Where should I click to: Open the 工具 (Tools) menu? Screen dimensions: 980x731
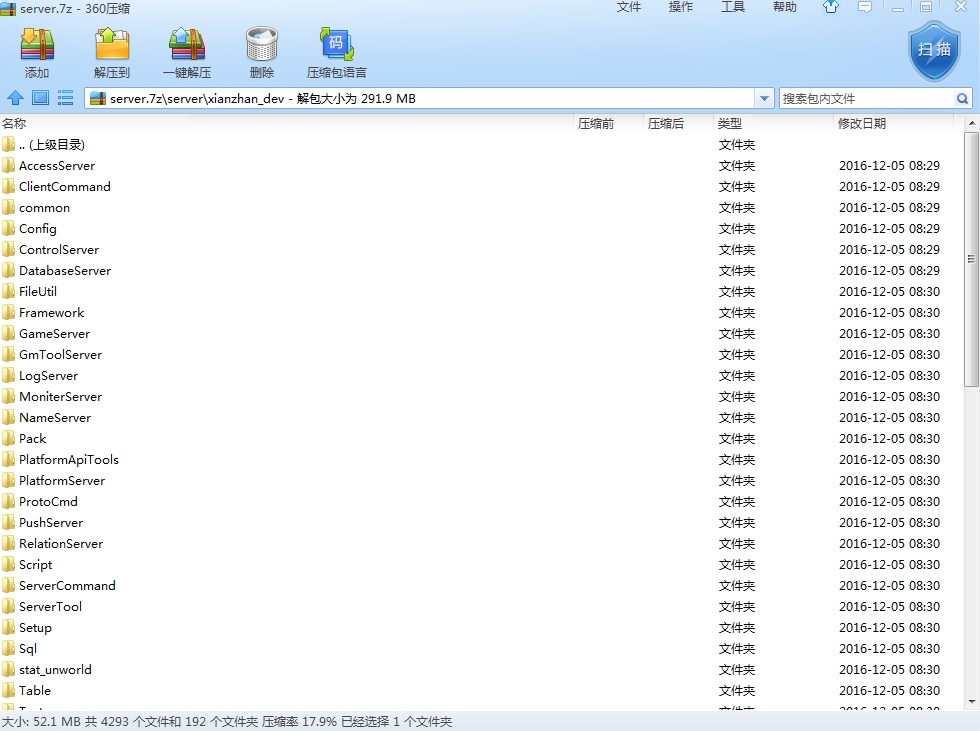[733, 7]
